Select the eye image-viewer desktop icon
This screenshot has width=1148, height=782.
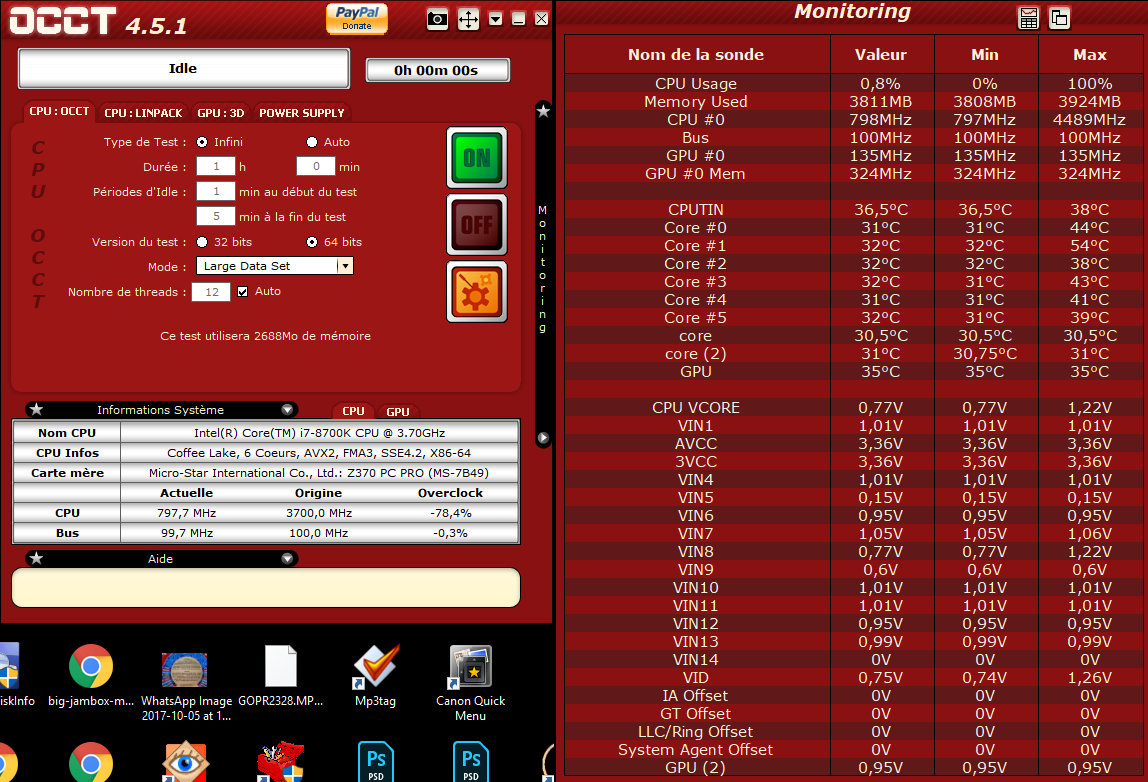[x=184, y=762]
